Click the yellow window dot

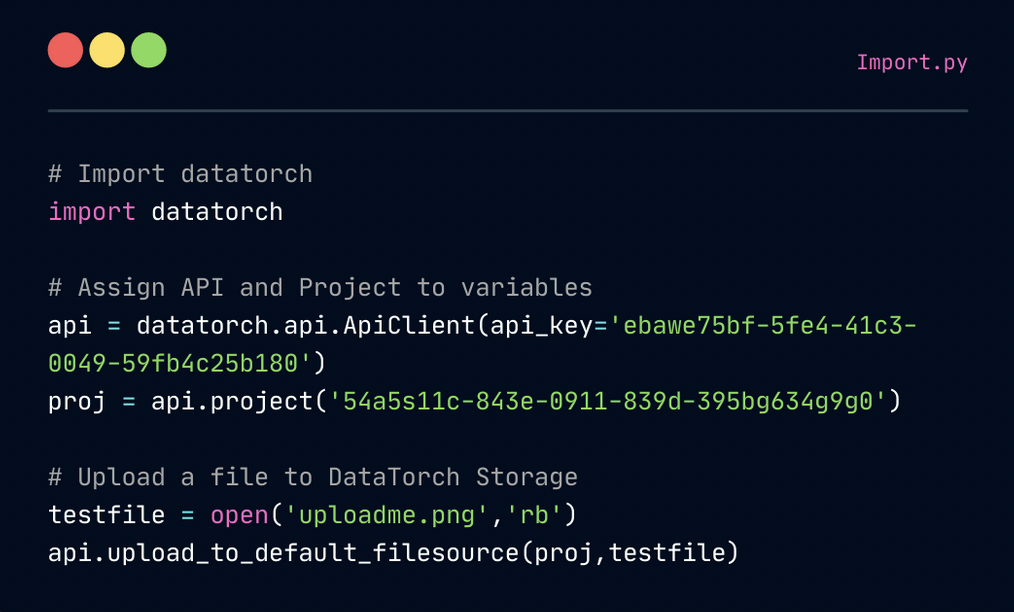pyautogui.click(x=107, y=50)
